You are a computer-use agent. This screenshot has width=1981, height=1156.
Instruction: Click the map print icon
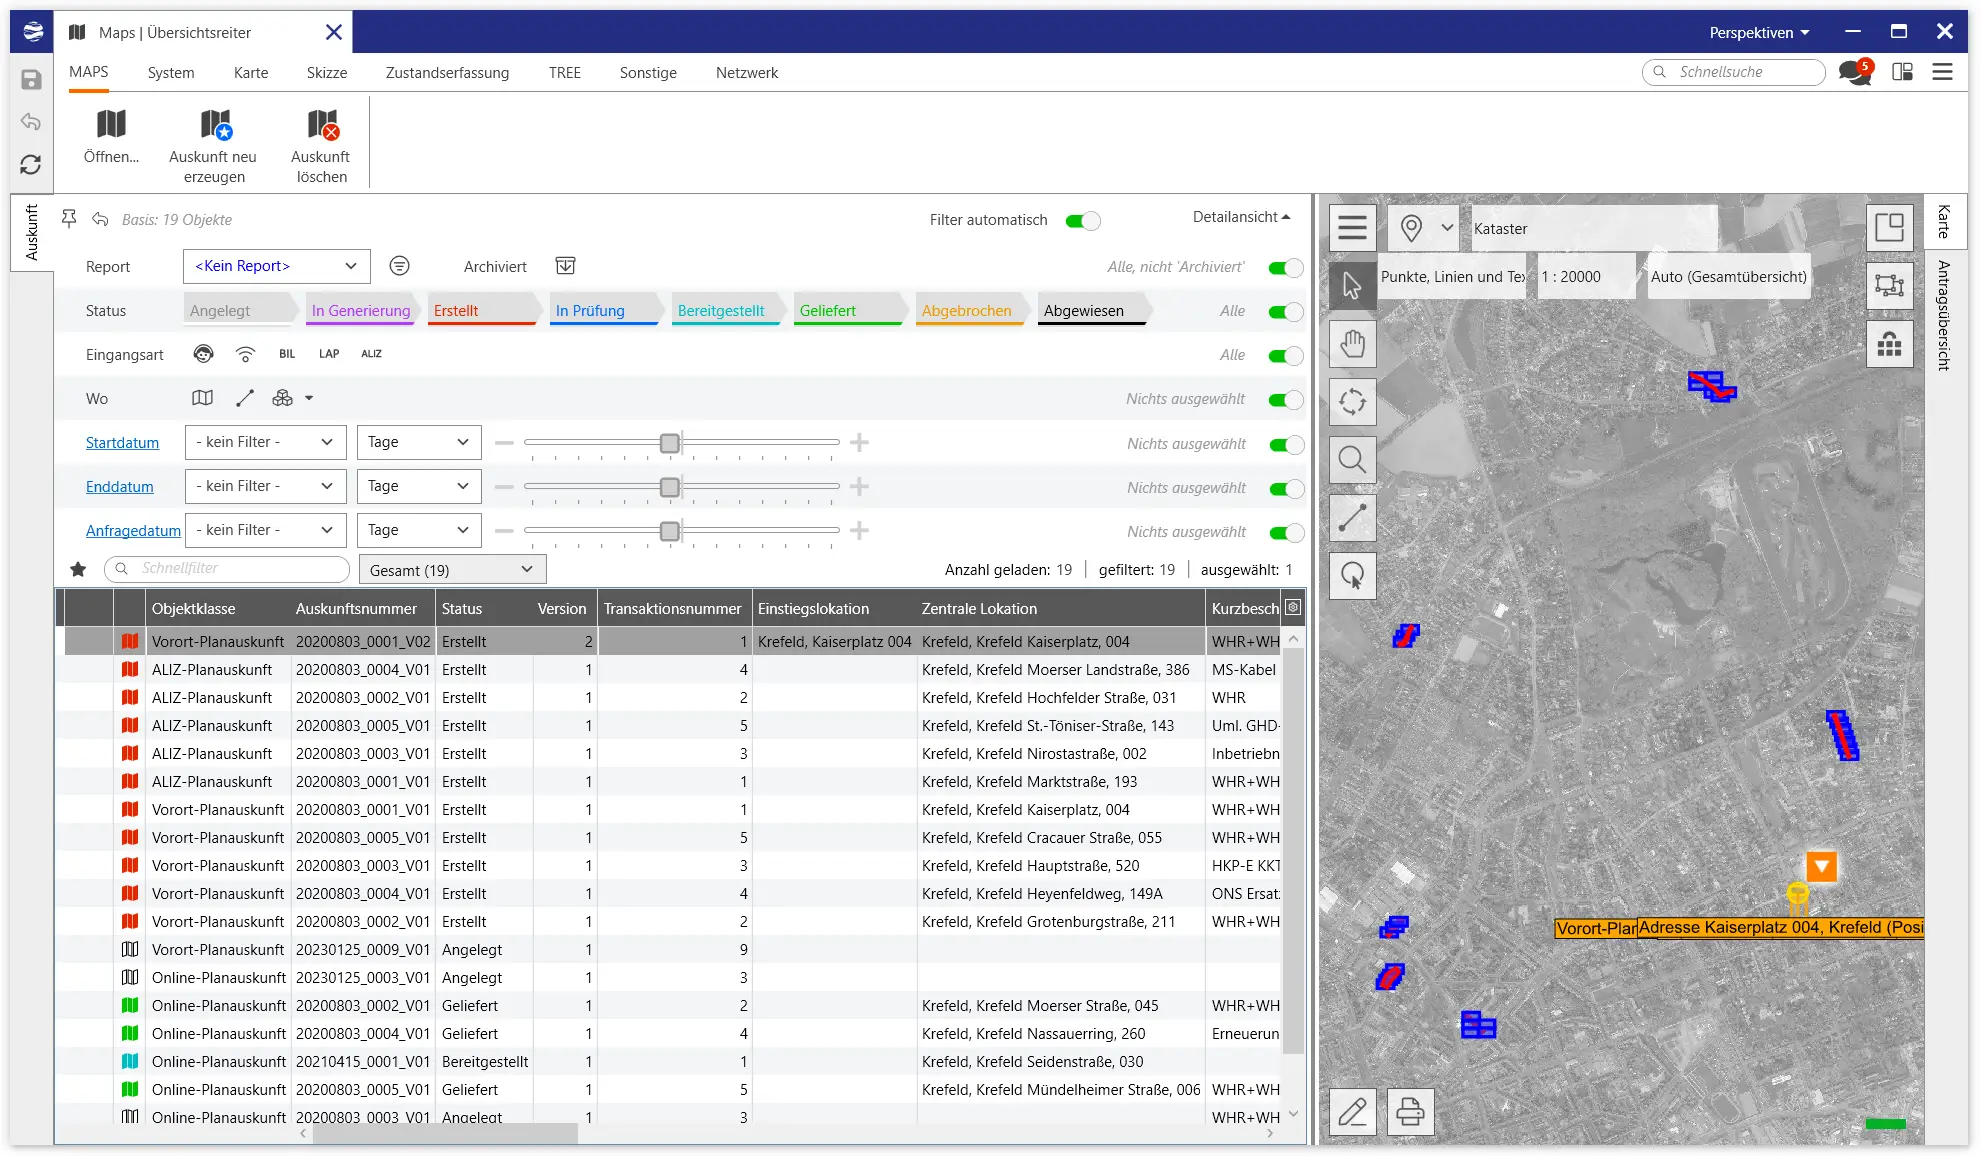[1410, 1111]
